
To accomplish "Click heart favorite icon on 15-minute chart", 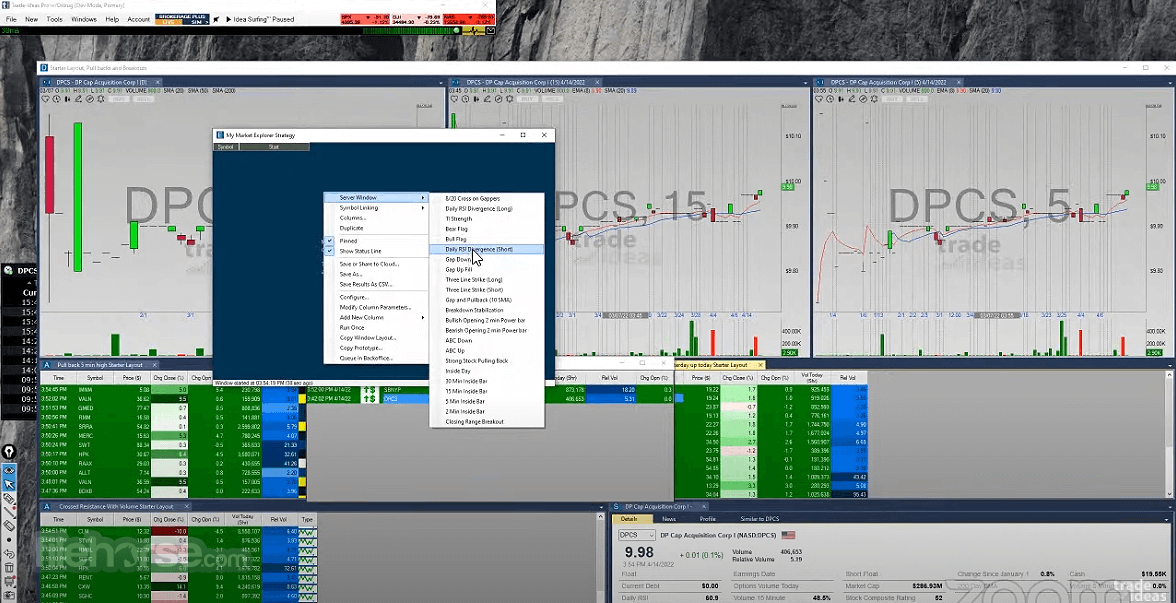I will (x=453, y=99).
